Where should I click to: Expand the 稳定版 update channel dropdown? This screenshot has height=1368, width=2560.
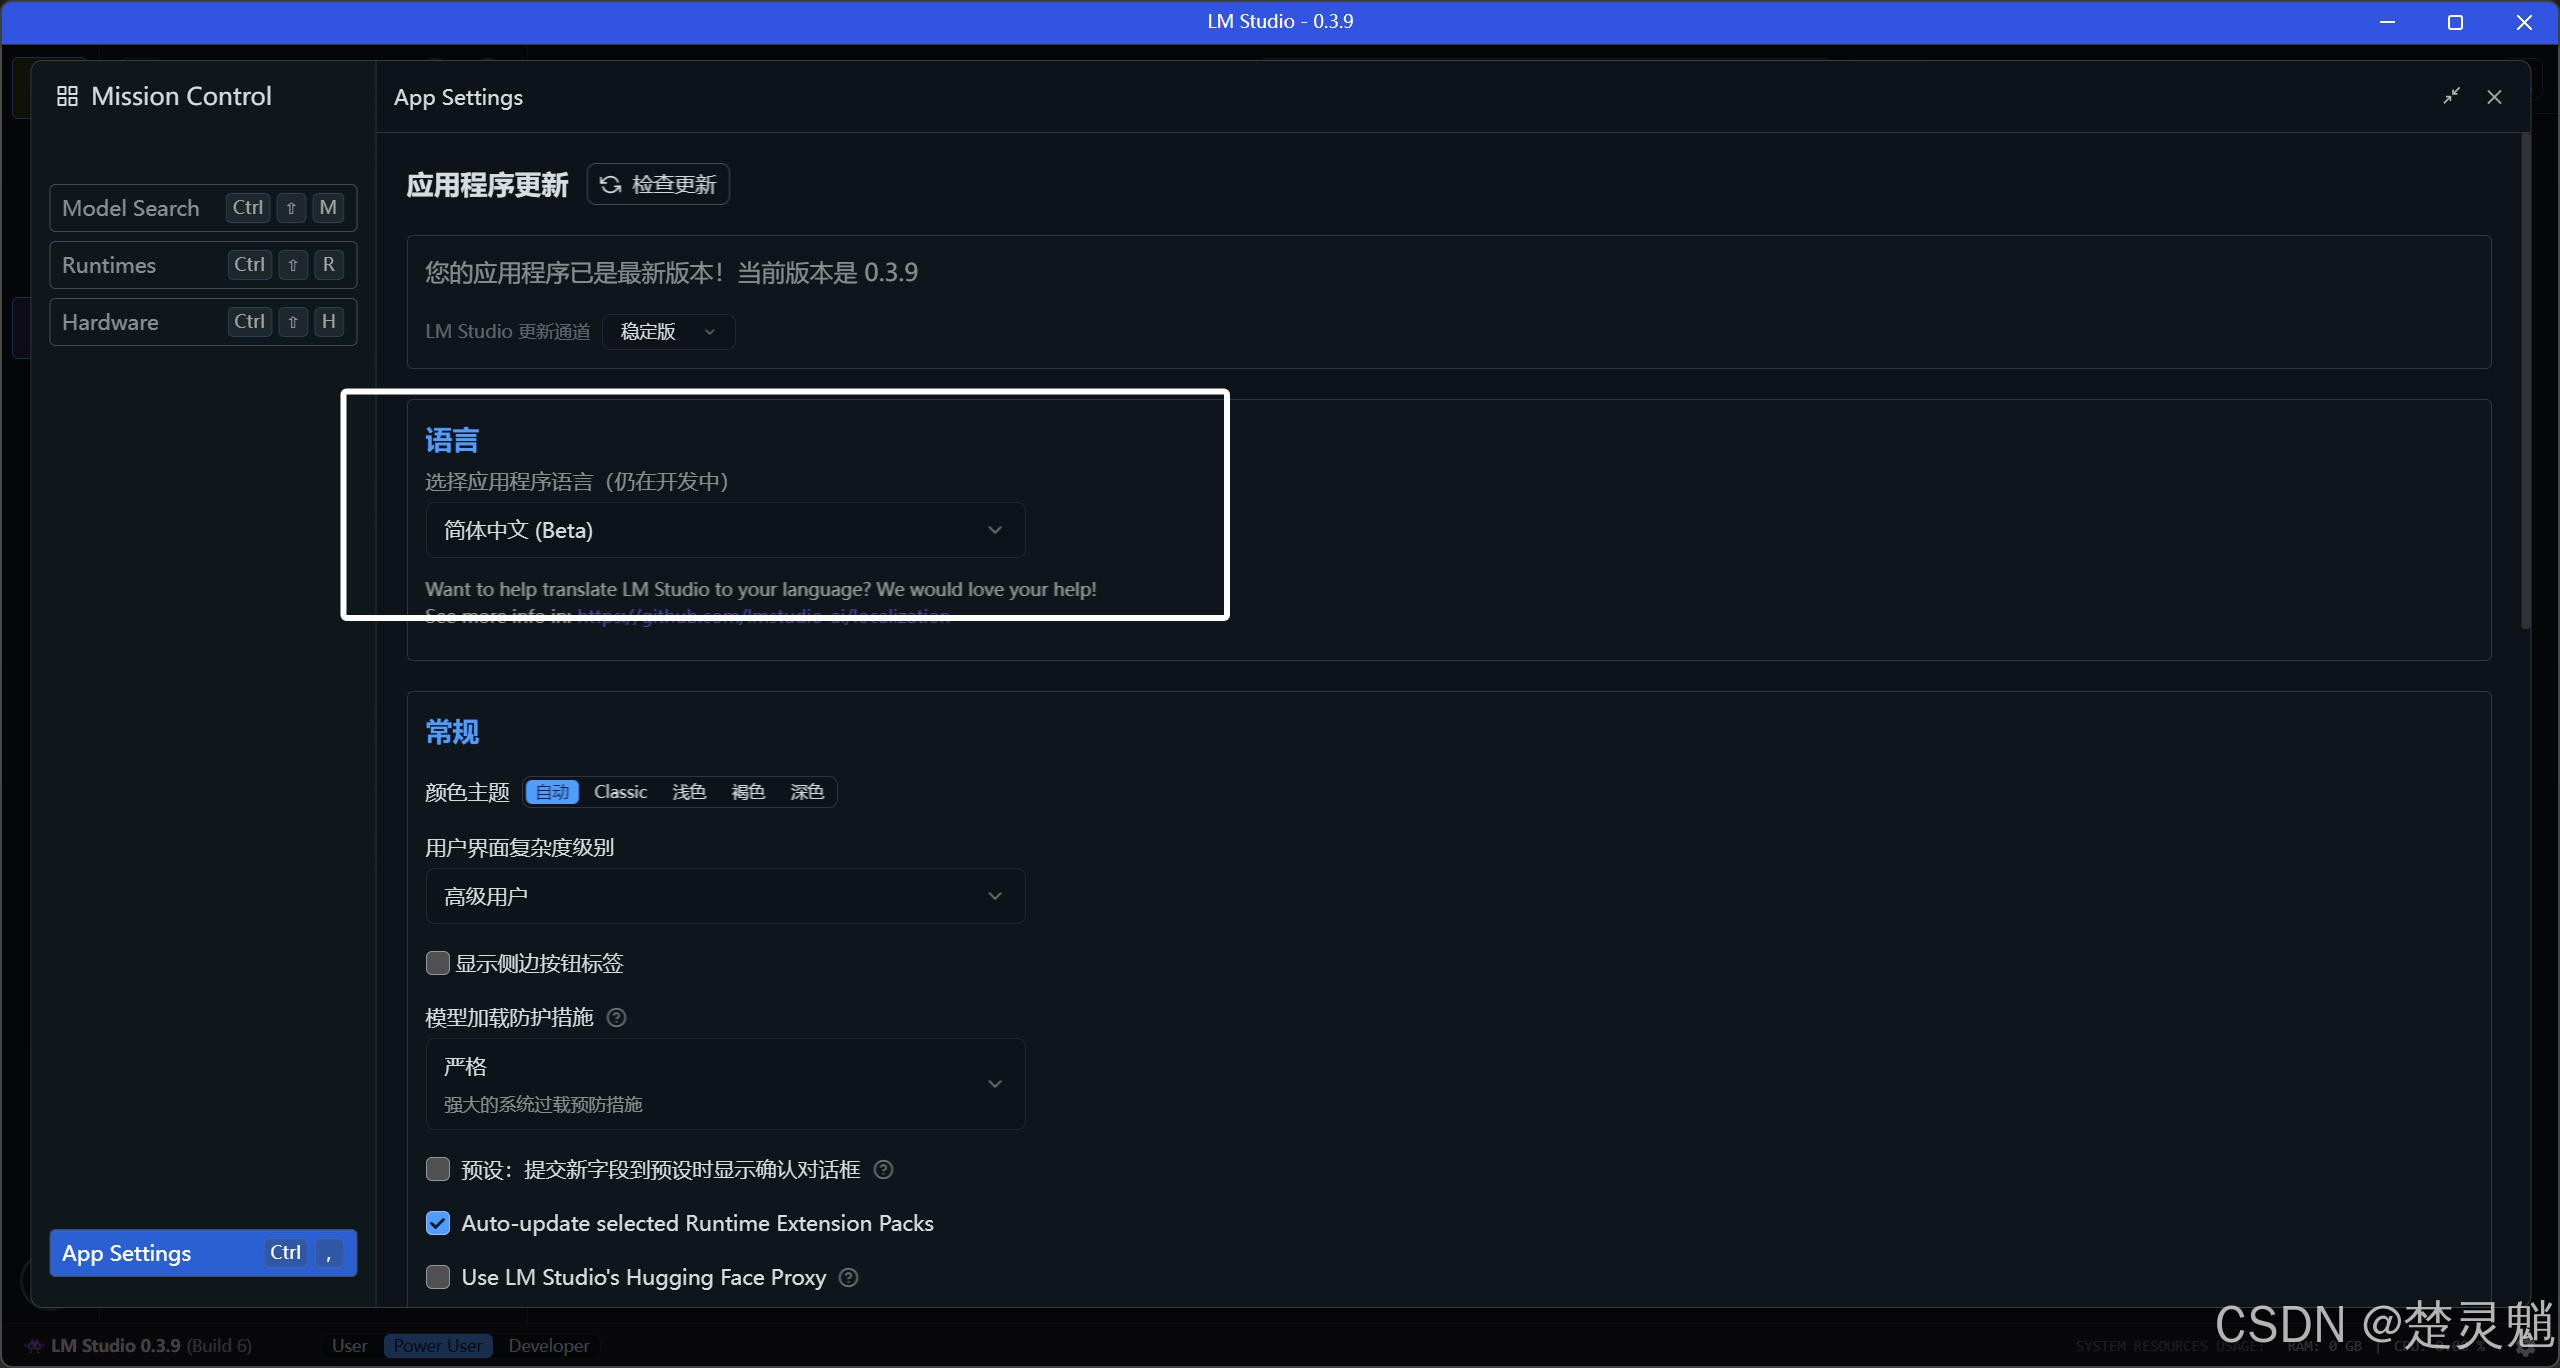pyautogui.click(x=668, y=332)
